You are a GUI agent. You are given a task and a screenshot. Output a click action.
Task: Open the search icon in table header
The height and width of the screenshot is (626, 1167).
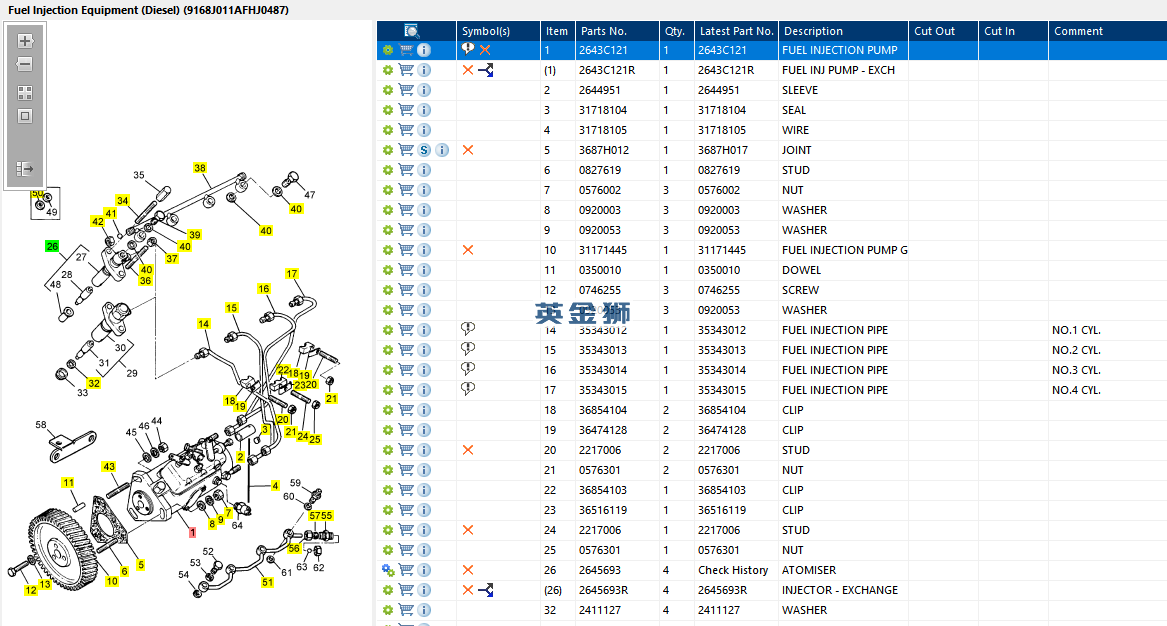412,31
